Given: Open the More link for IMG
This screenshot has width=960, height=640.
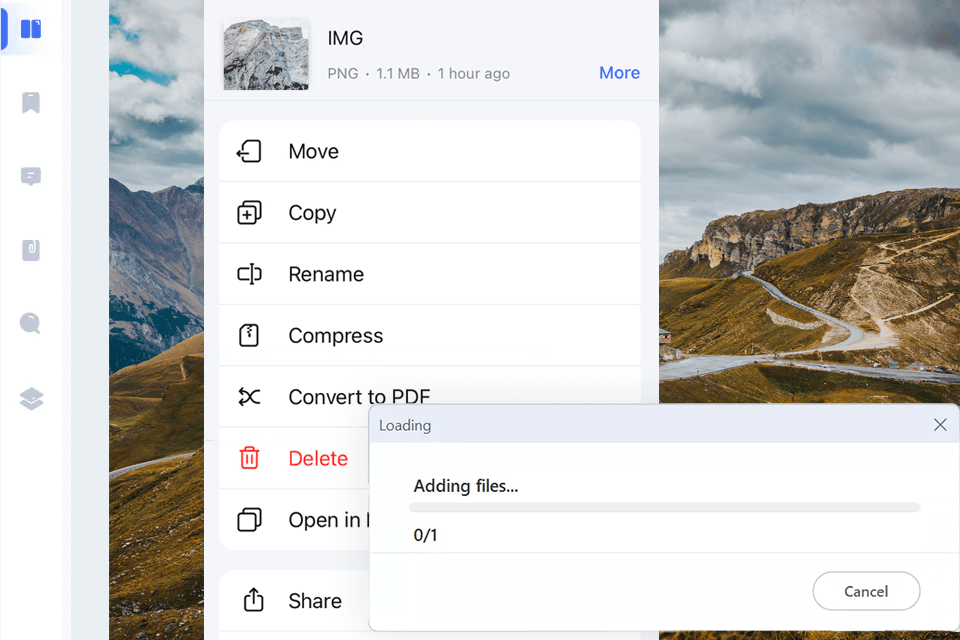Looking at the screenshot, I should pyautogui.click(x=619, y=73).
